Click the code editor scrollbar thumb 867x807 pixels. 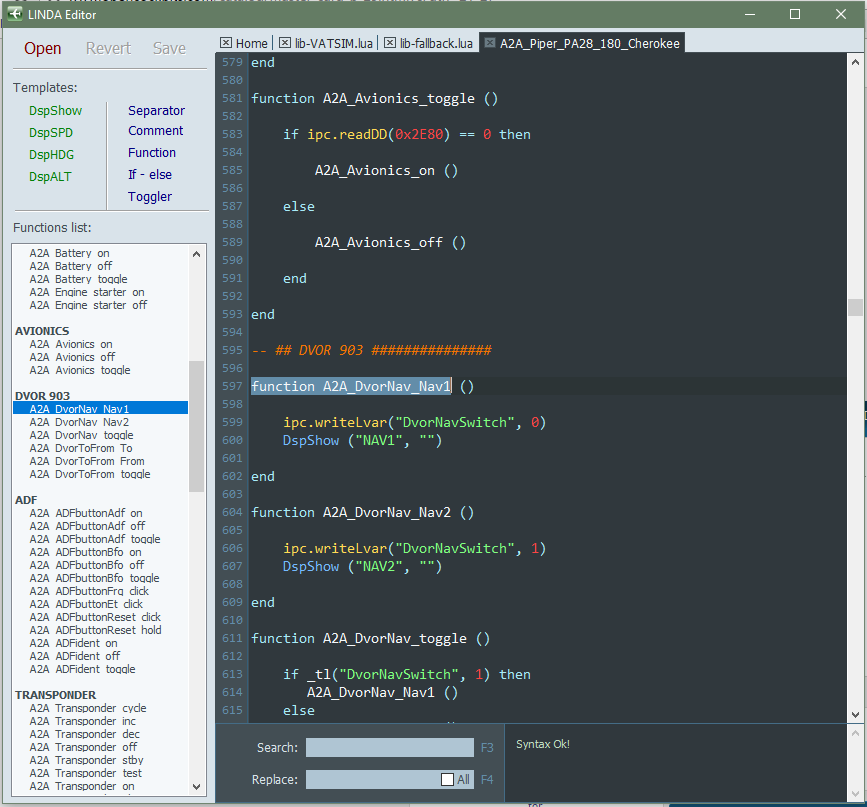click(x=855, y=307)
